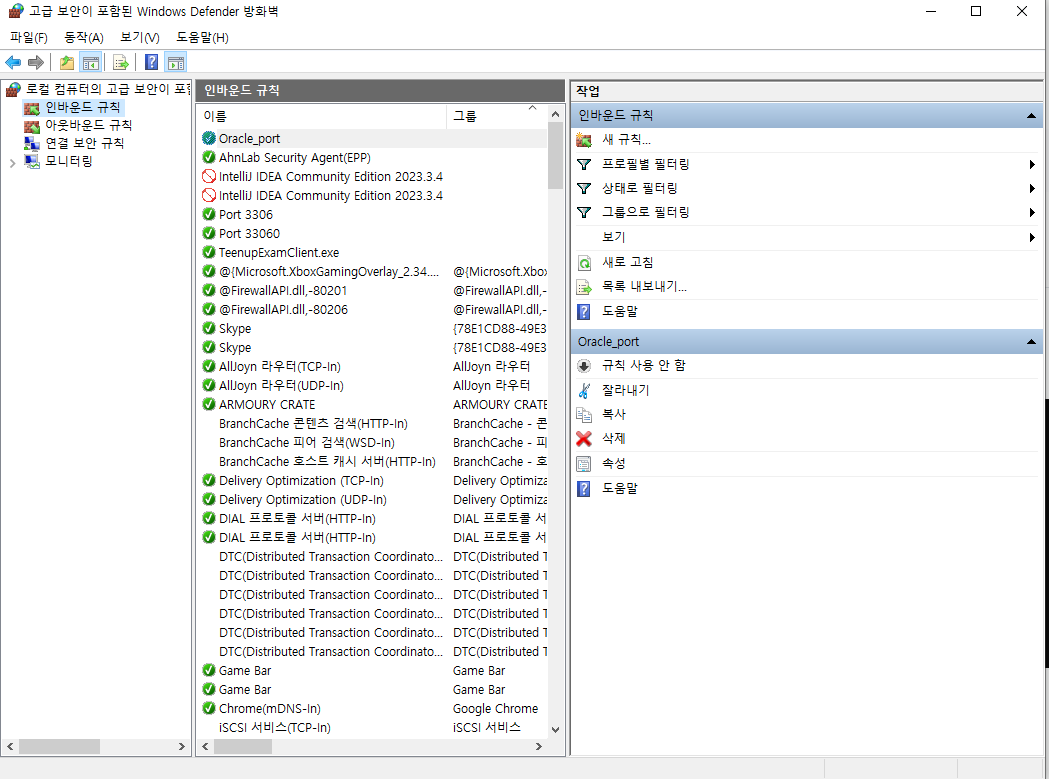1049x779 pixels.
Task: Toggle the Show/Hide Action Pane icon
Action: [x=176, y=63]
